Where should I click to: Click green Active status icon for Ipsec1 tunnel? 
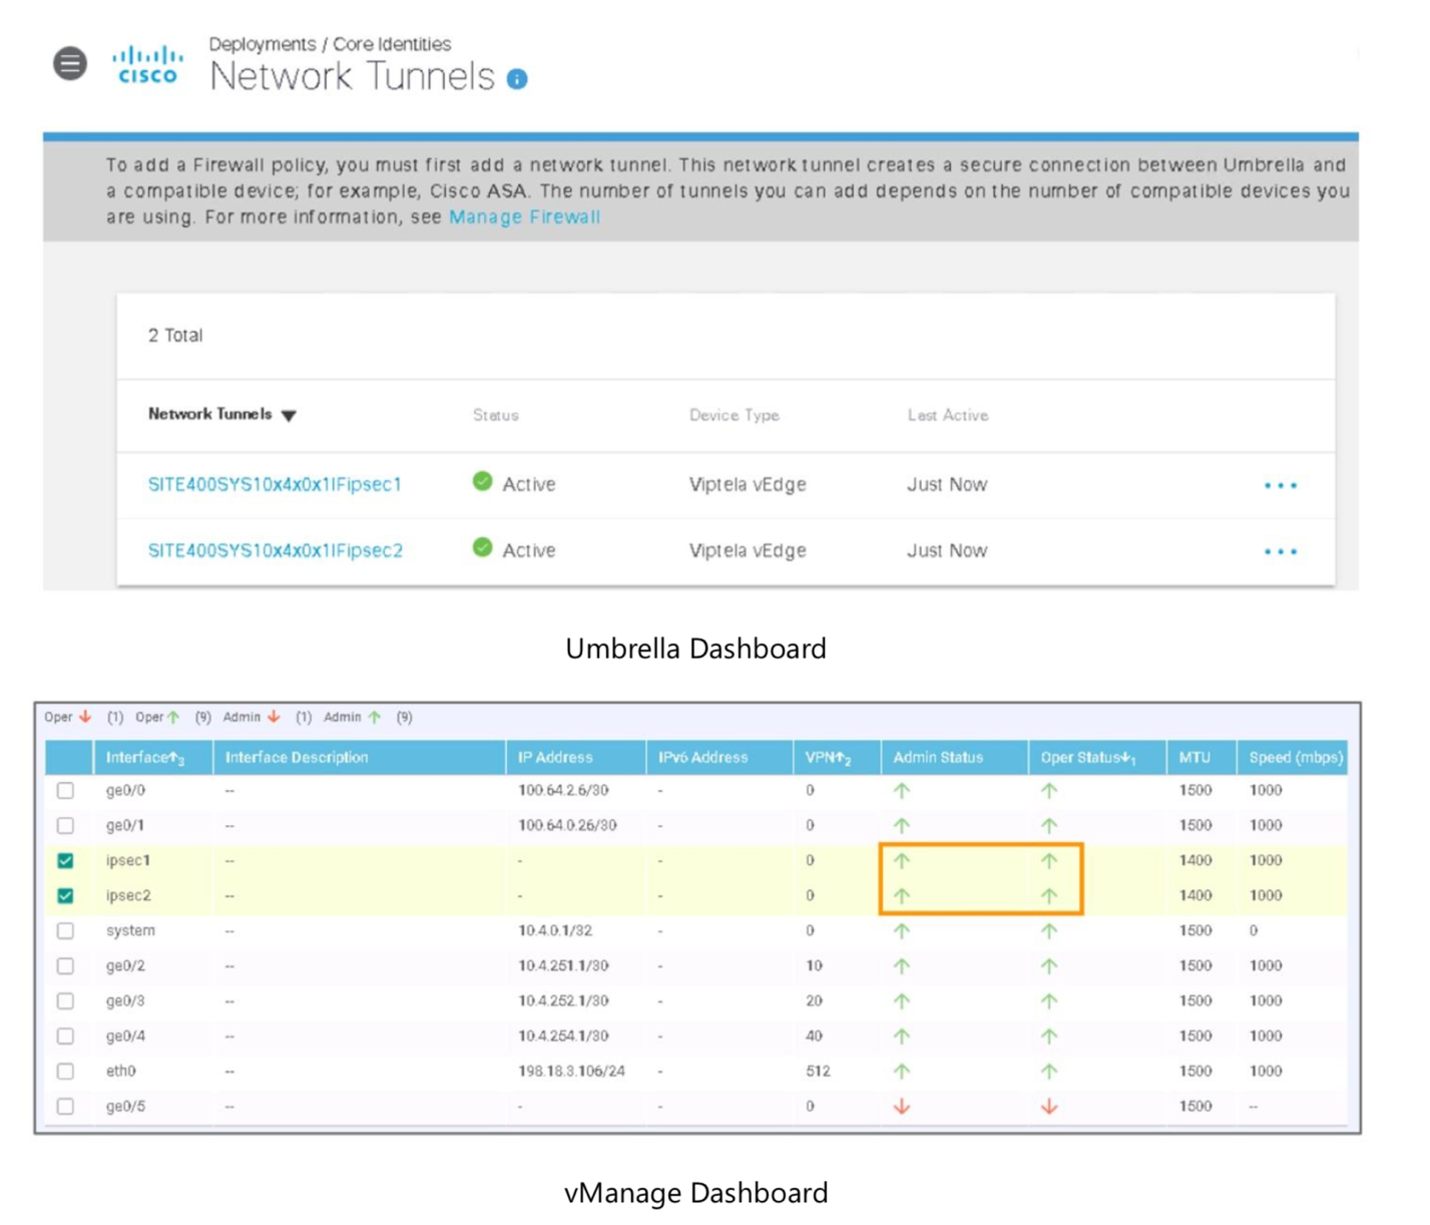click(482, 482)
